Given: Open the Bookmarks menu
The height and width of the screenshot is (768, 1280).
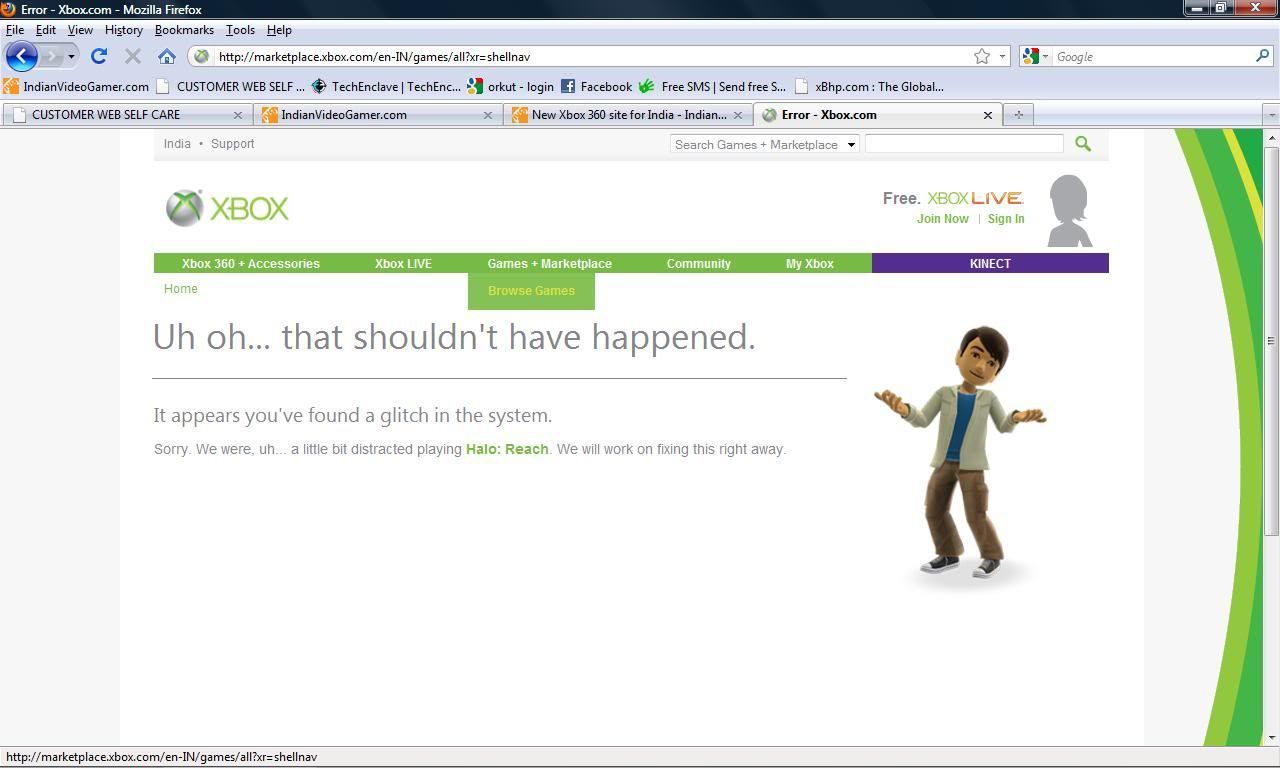Looking at the screenshot, I should [184, 30].
